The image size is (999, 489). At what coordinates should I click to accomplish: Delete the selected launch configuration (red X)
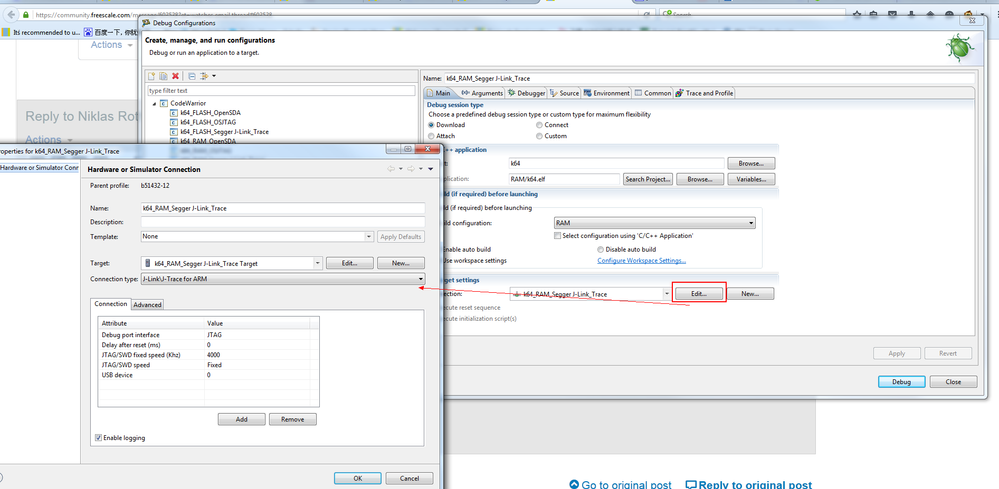tap(175, 76)
